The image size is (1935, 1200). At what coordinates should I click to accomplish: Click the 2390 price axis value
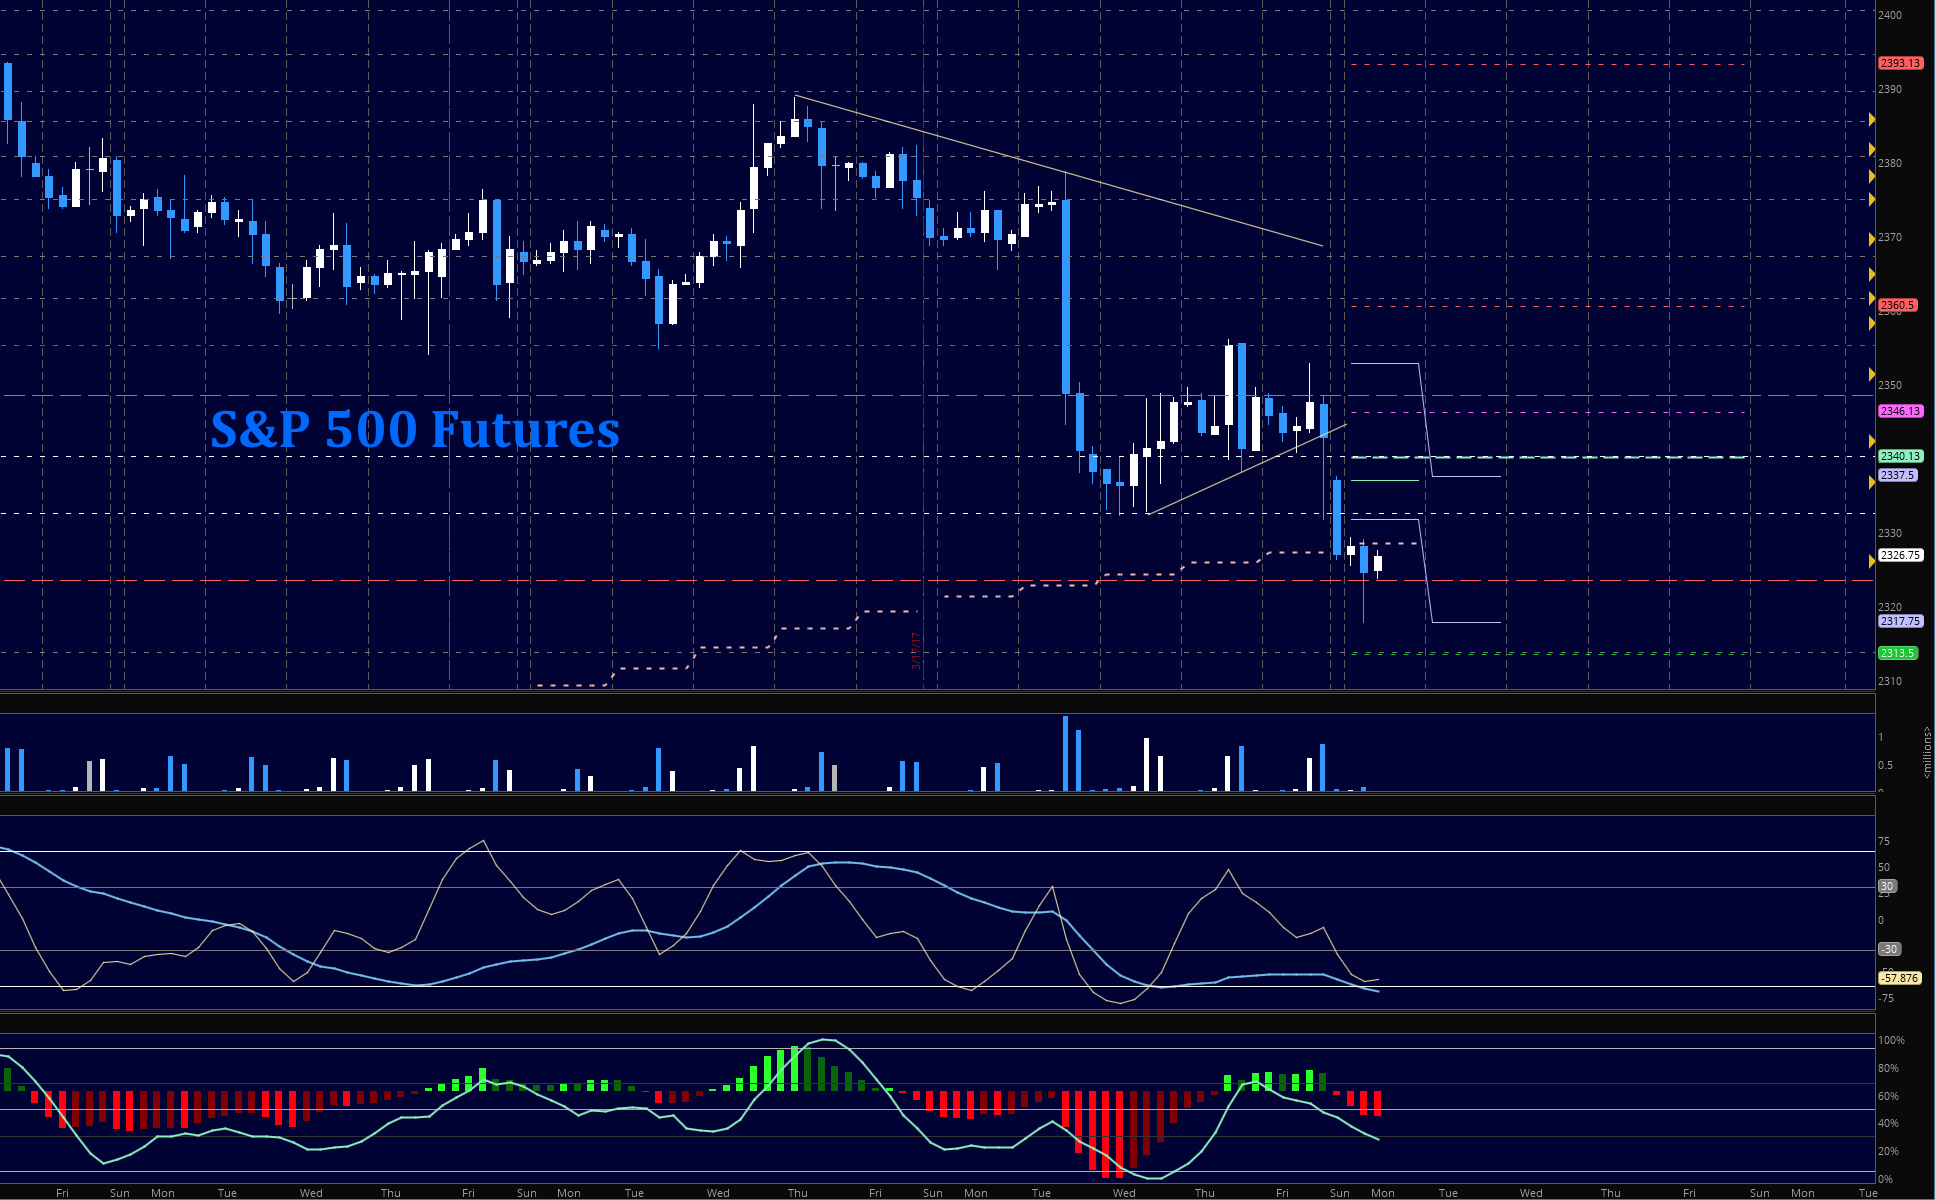(1890, 89)
